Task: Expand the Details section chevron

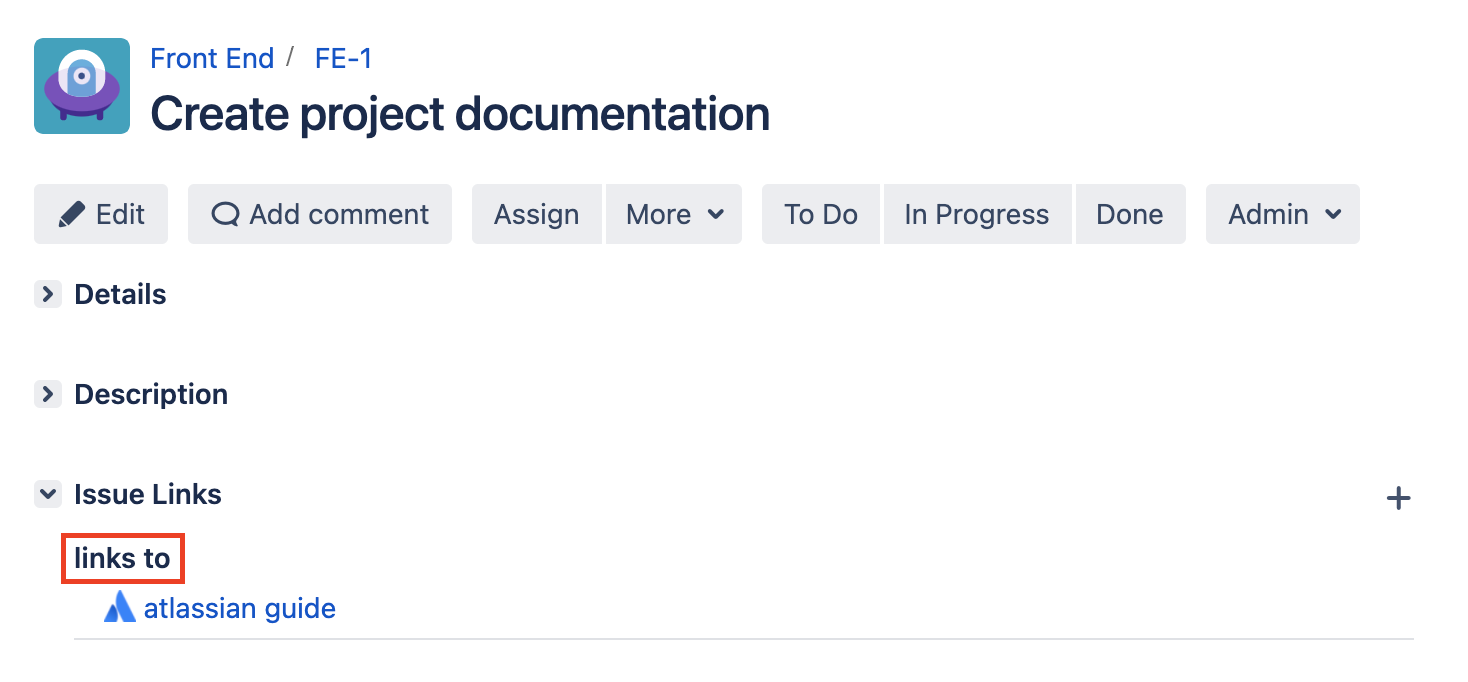Action: [47, 294]
